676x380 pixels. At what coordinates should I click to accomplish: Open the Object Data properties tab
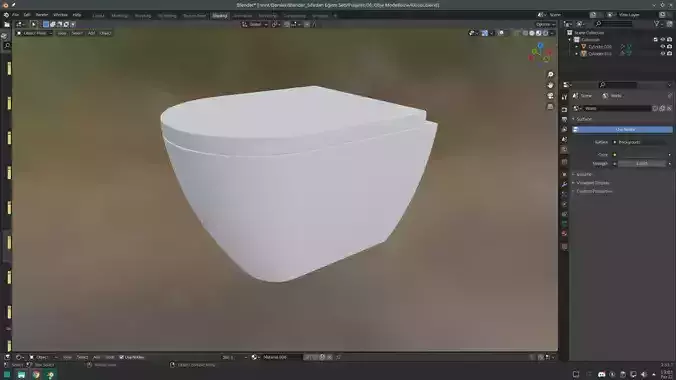pos(564,224)
